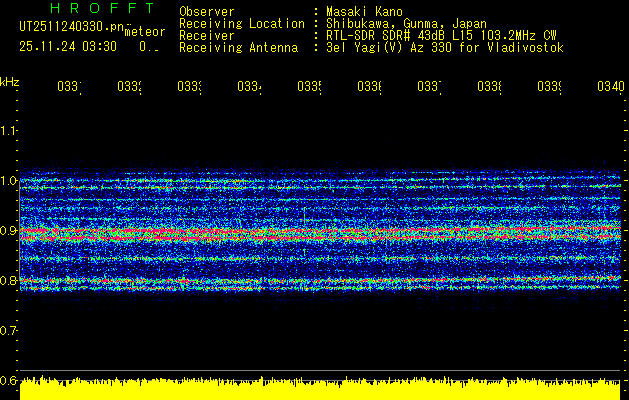
Task: Click the 0.9 frequency axis label
Action: tap(8, 230)
